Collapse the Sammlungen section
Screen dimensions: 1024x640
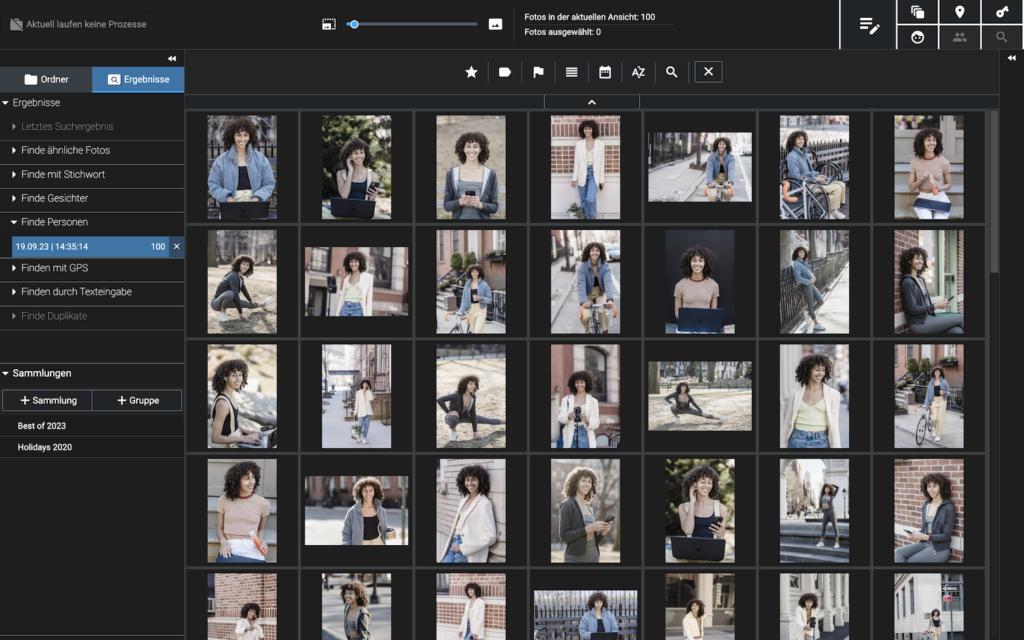pyautogui.click(x=41, y=373)
